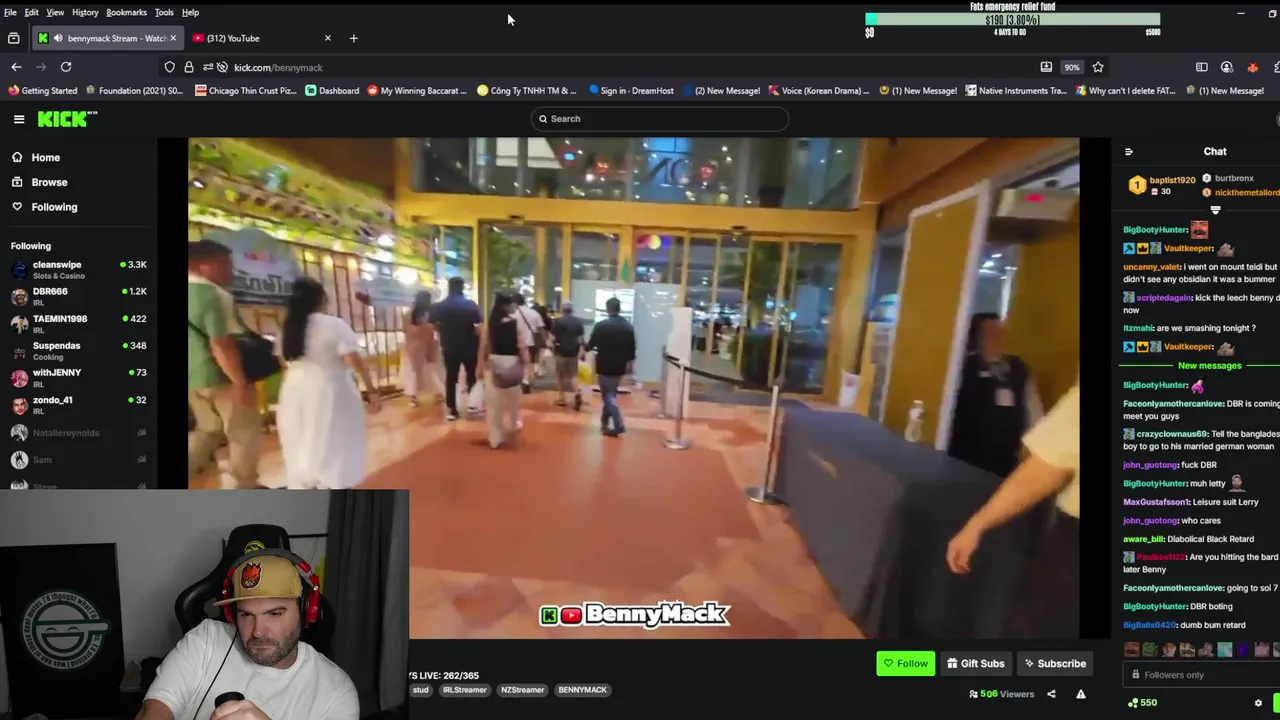Open DBR666 channel in Following list

[x=78, y=296]
